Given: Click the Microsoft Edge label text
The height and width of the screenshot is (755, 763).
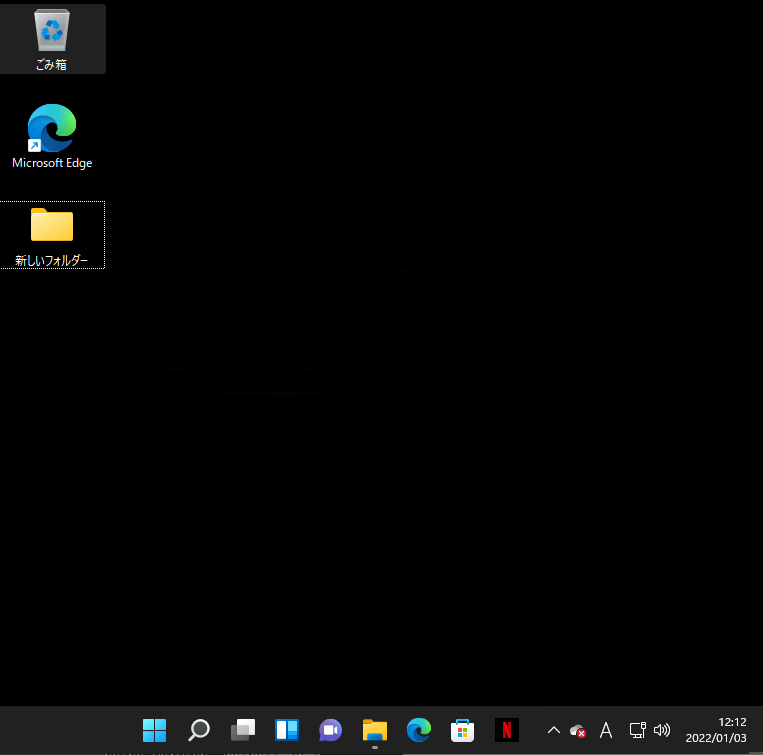Looking at the screenshot, I should tap(52, 163).
